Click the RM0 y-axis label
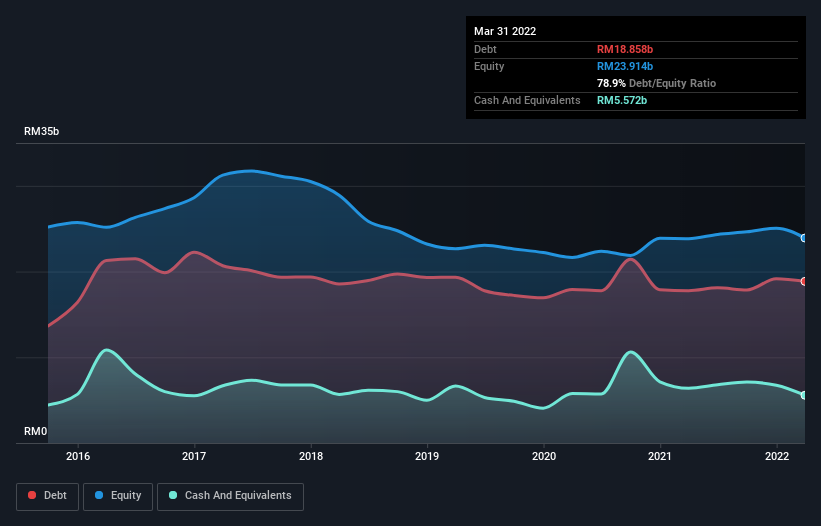The image size is (821, 526). (36, 431)
